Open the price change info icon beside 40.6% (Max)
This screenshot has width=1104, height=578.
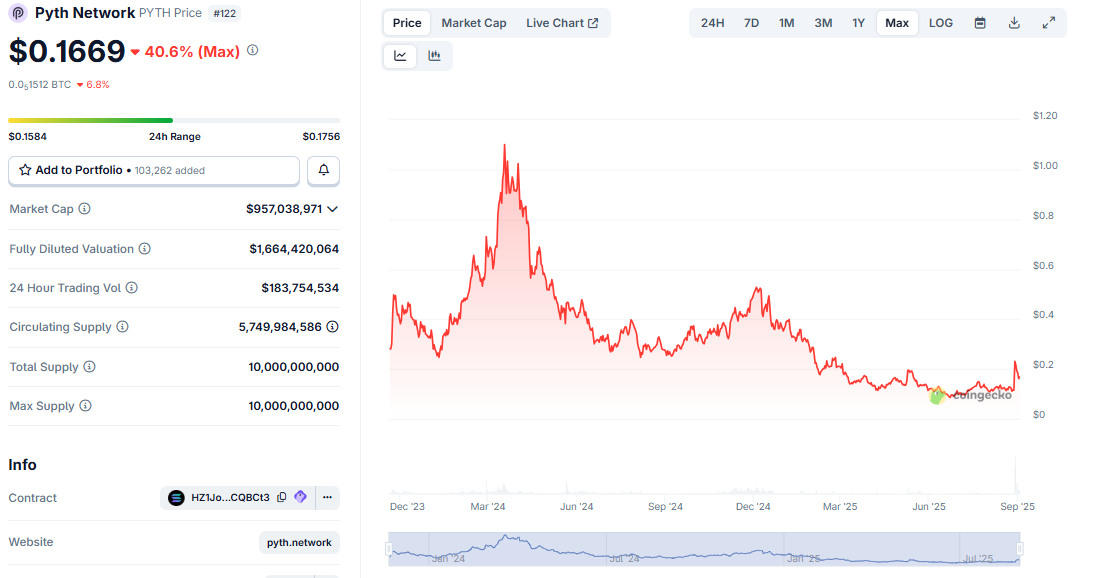pos(253,50)
